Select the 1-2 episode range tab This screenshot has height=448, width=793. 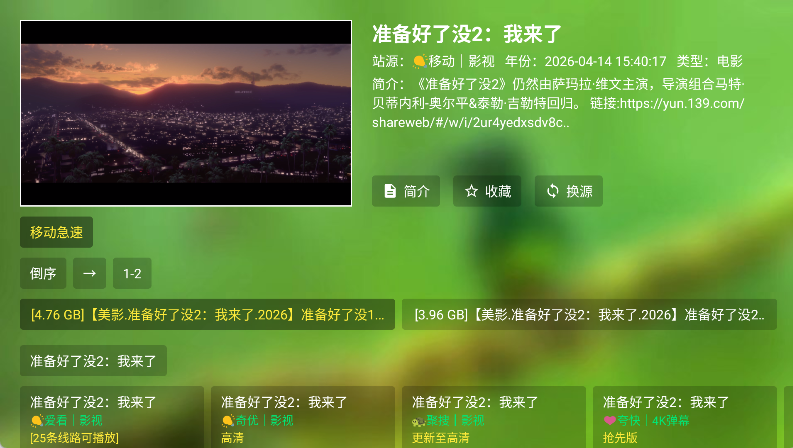131,273
